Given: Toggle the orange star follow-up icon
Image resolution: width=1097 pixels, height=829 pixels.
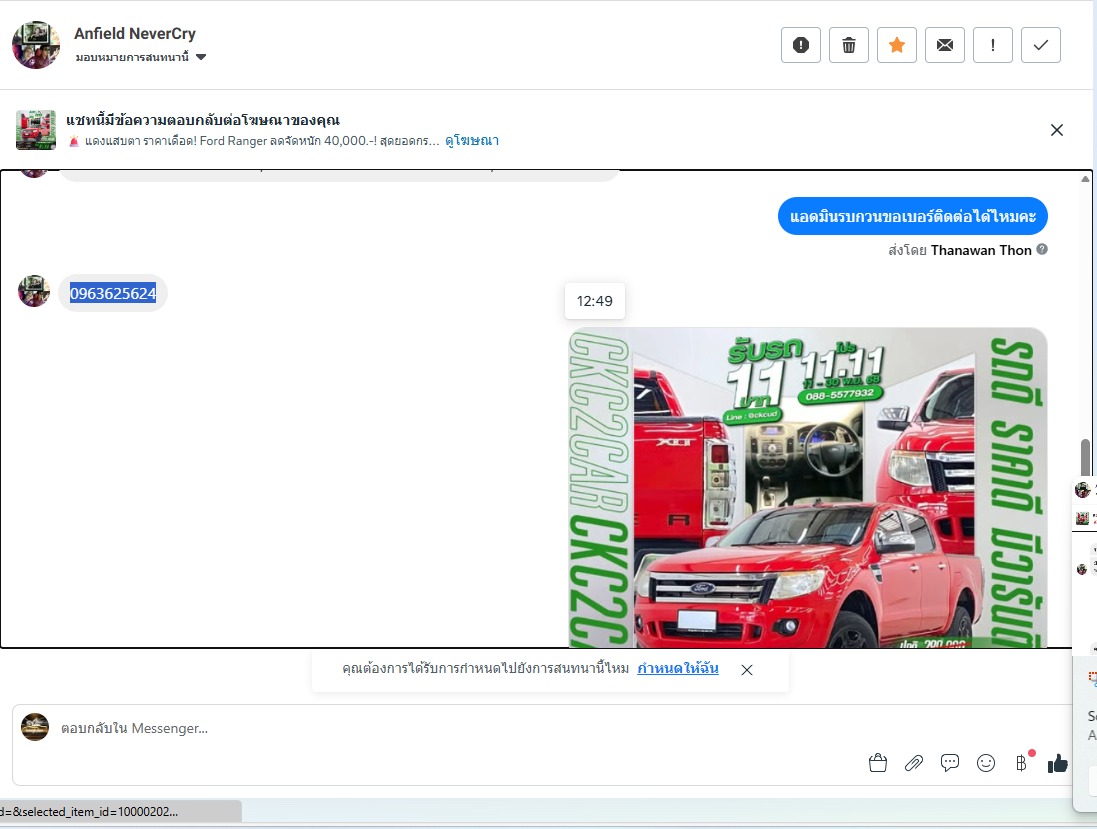Looking at the screenshot, I should 897,45.
